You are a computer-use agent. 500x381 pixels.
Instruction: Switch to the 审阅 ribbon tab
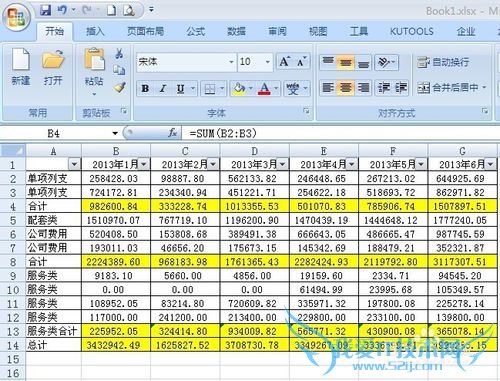277,31
